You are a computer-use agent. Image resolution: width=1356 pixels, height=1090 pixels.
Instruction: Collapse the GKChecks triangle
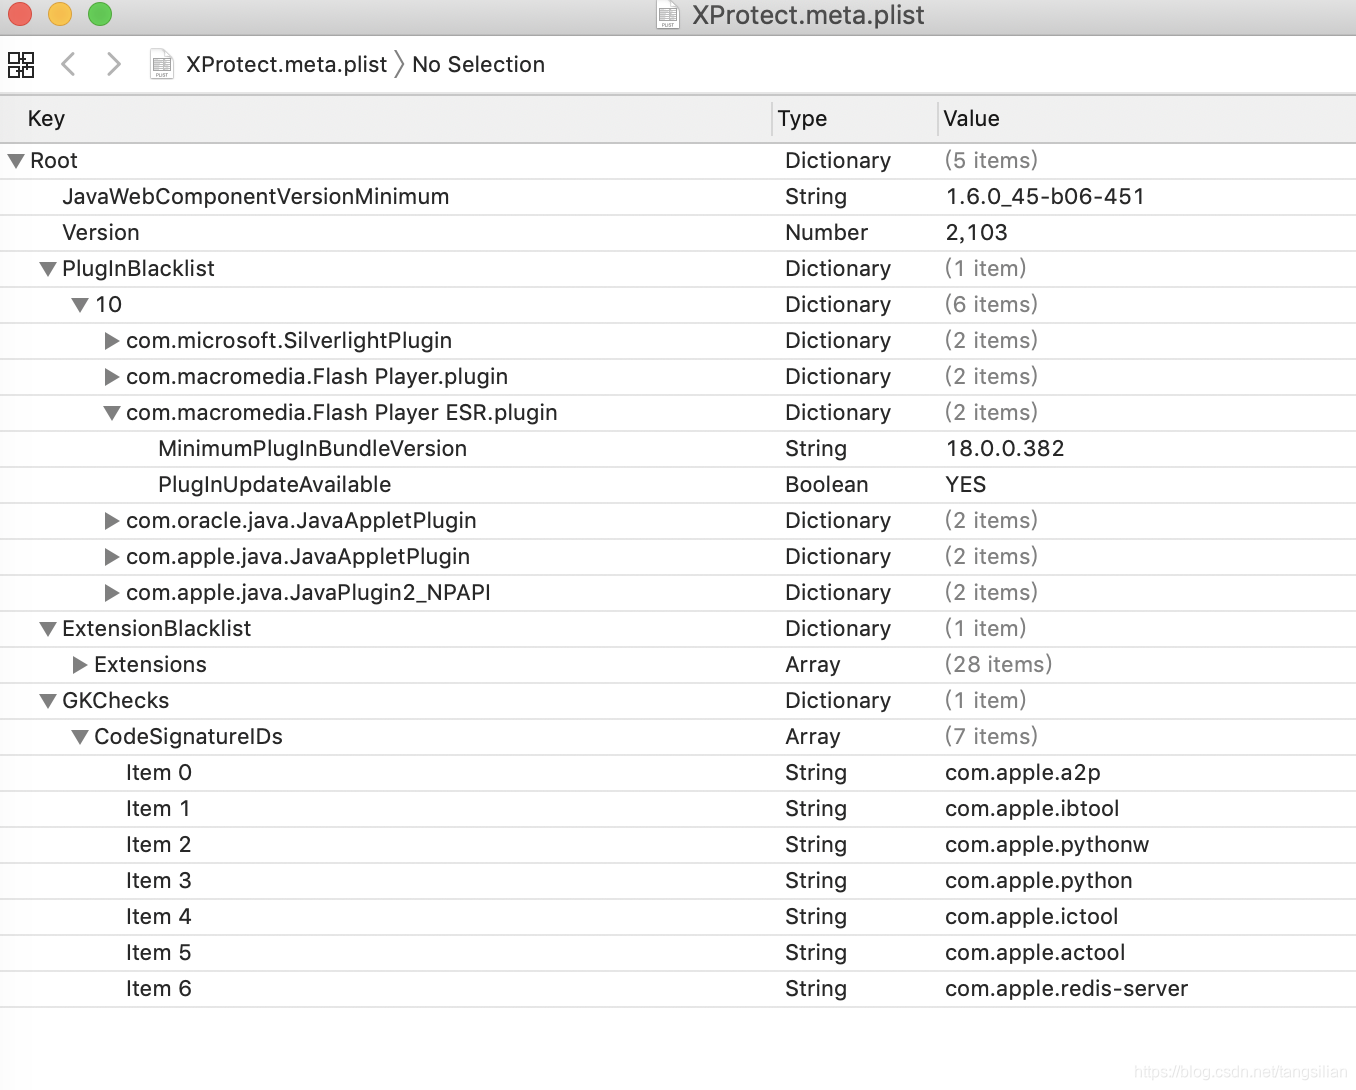click(x=48, y=701)
